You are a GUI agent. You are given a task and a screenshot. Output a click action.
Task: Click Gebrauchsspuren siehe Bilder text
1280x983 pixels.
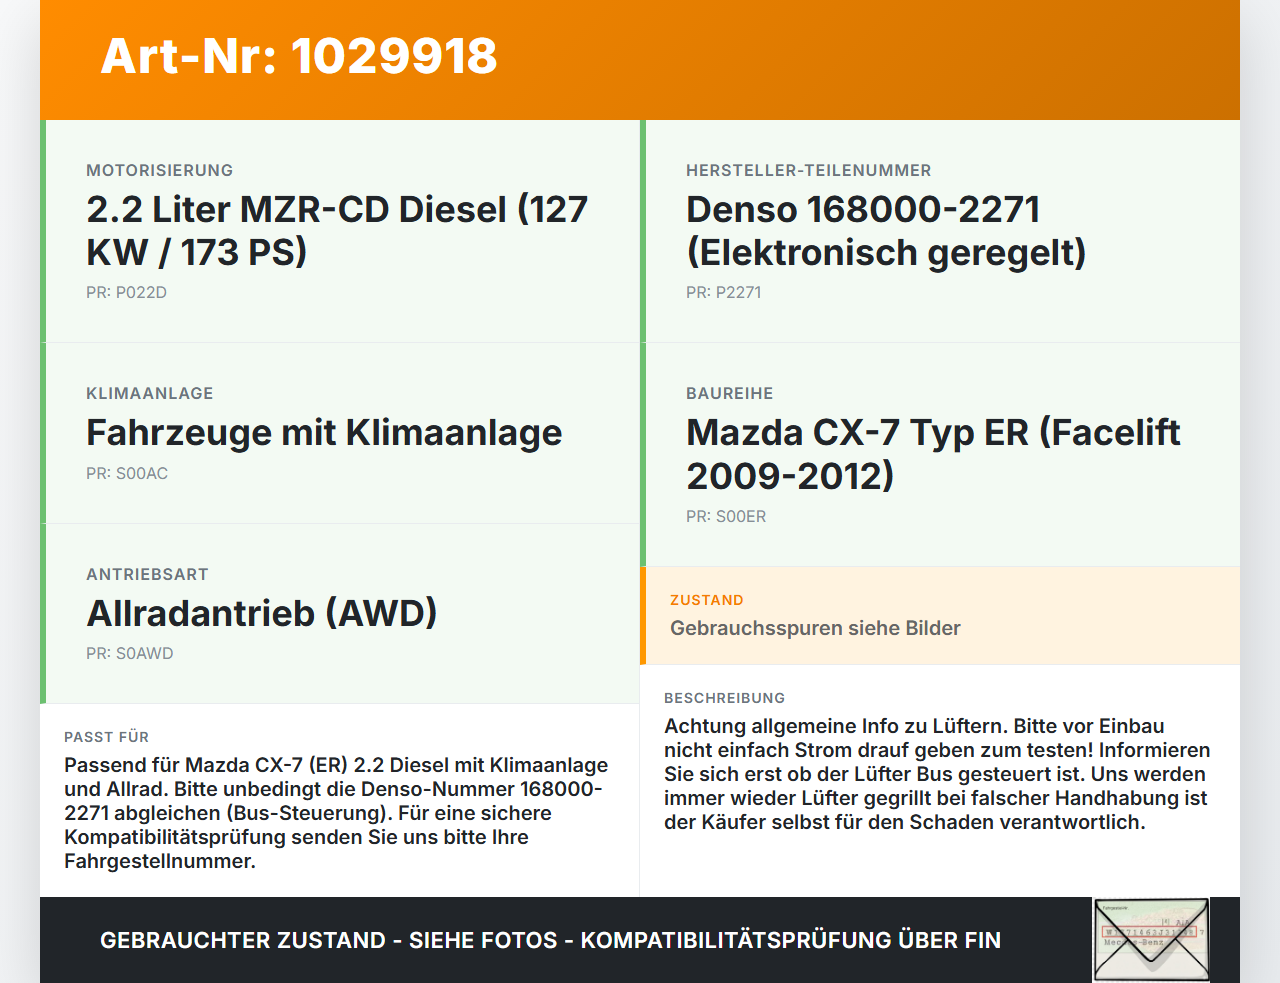click(x=815, y=628)
